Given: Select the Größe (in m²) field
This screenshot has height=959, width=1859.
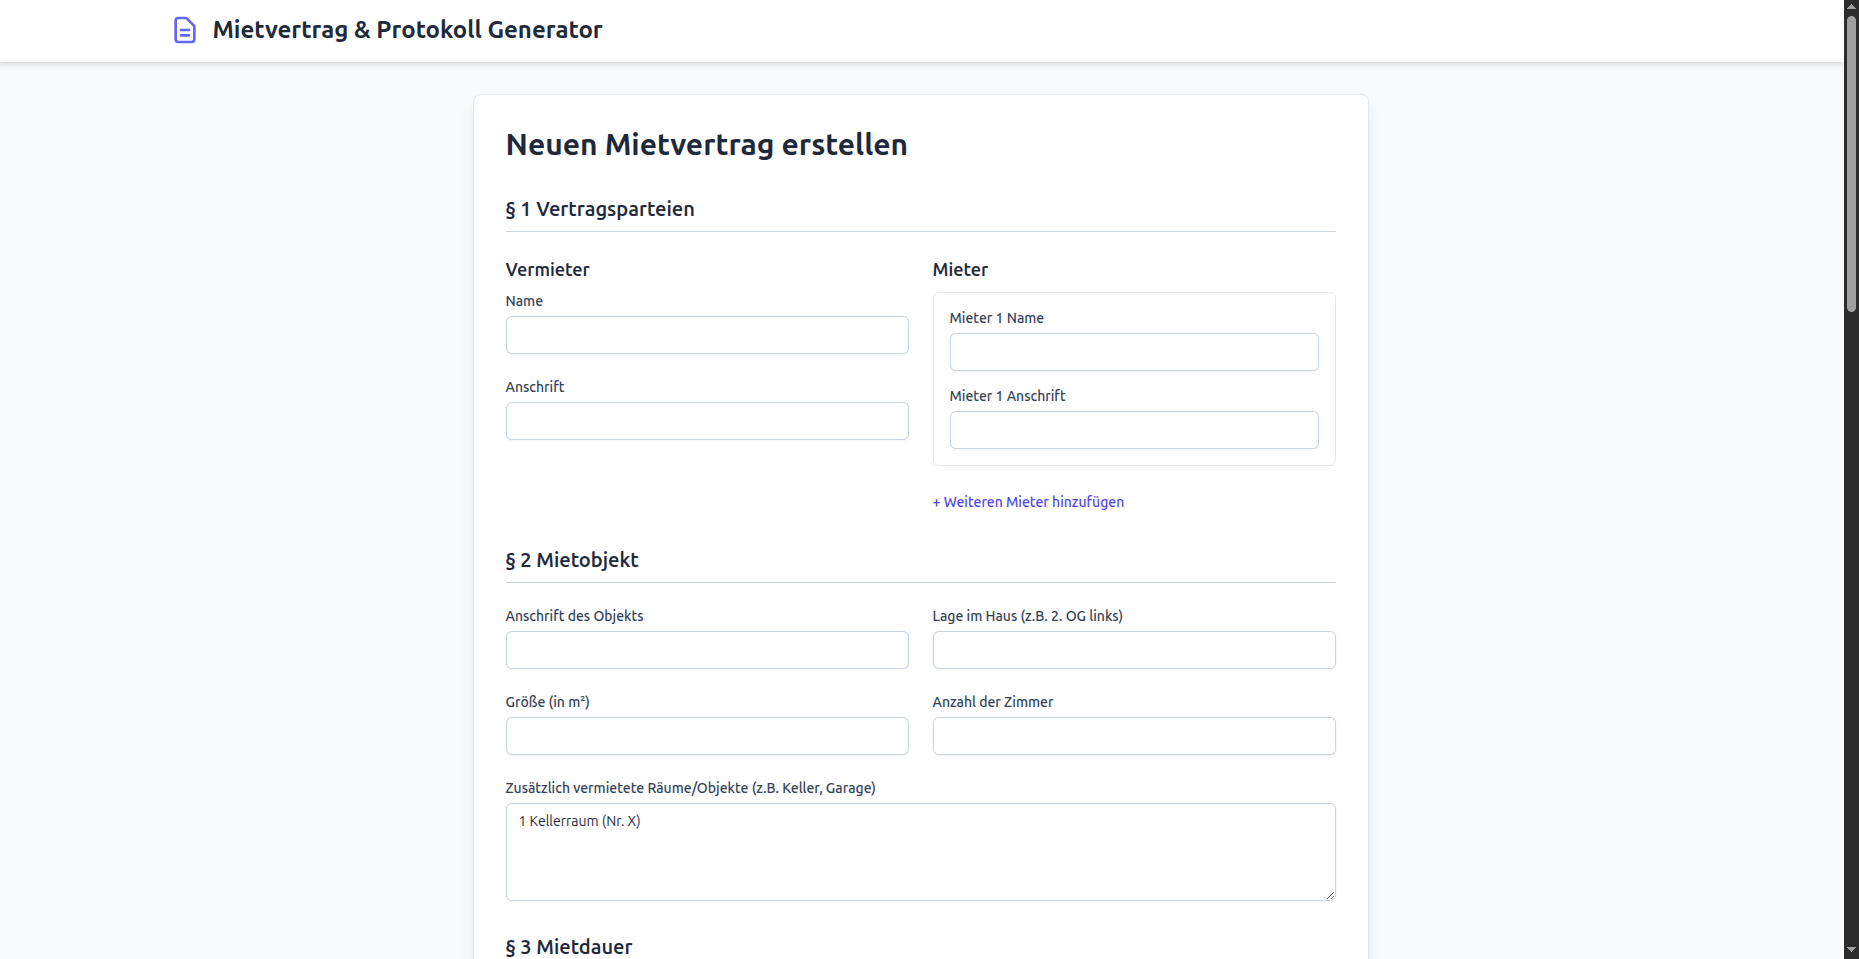Looking at the screenshot, I should coord(706,736).
